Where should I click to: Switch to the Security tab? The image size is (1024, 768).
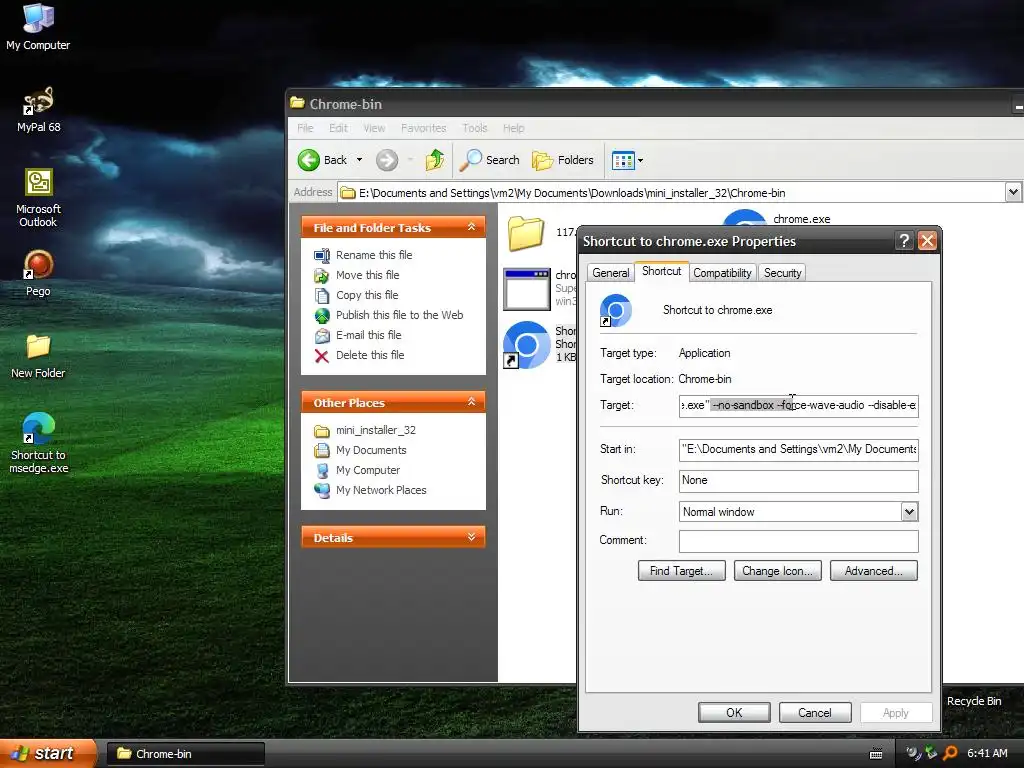click(x=782, y=273)
